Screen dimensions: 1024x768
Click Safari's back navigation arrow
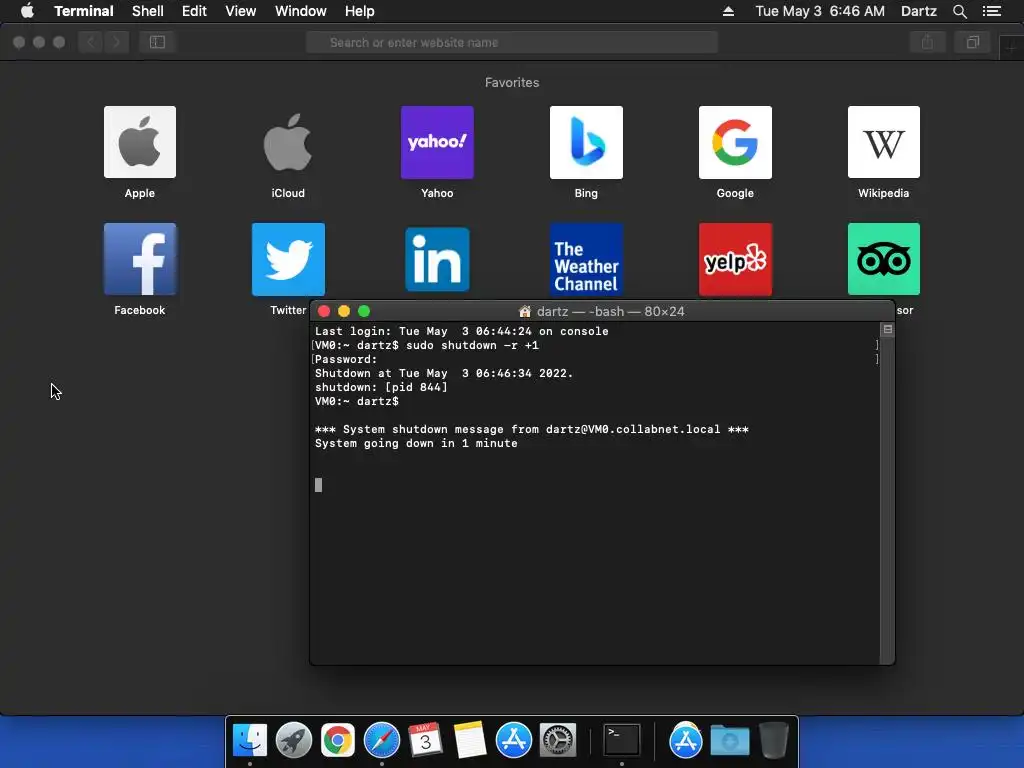(x=91, y=42)
